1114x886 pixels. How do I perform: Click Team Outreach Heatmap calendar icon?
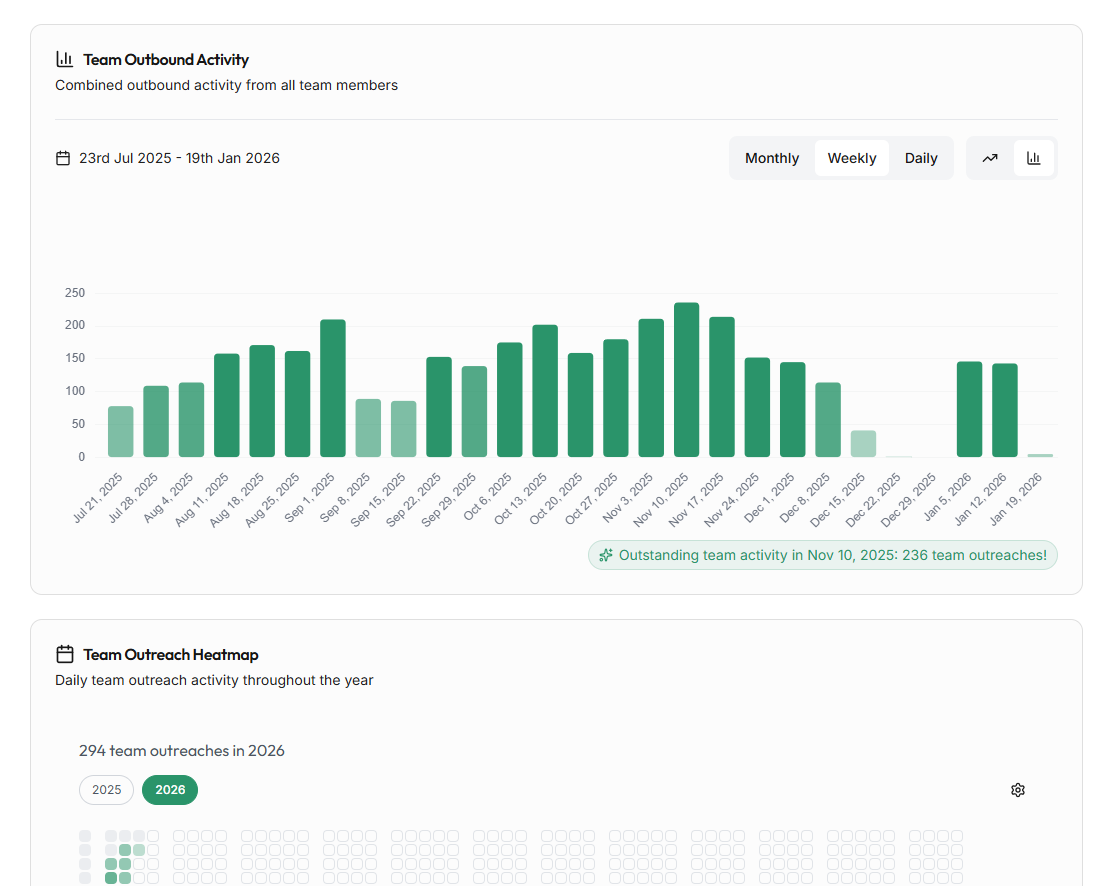click(x=65, y=654)
